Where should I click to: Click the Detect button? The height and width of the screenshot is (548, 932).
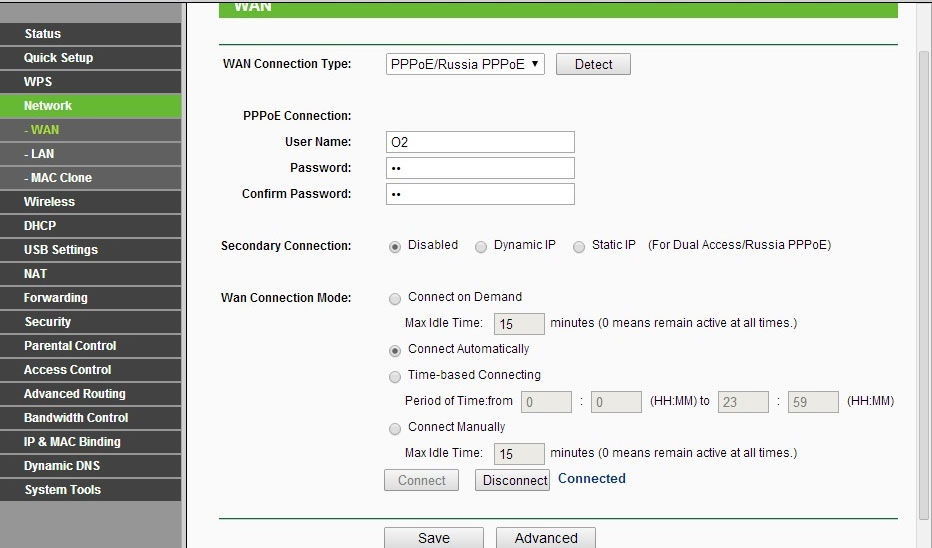pyautogui.click(x=593, y=64)
